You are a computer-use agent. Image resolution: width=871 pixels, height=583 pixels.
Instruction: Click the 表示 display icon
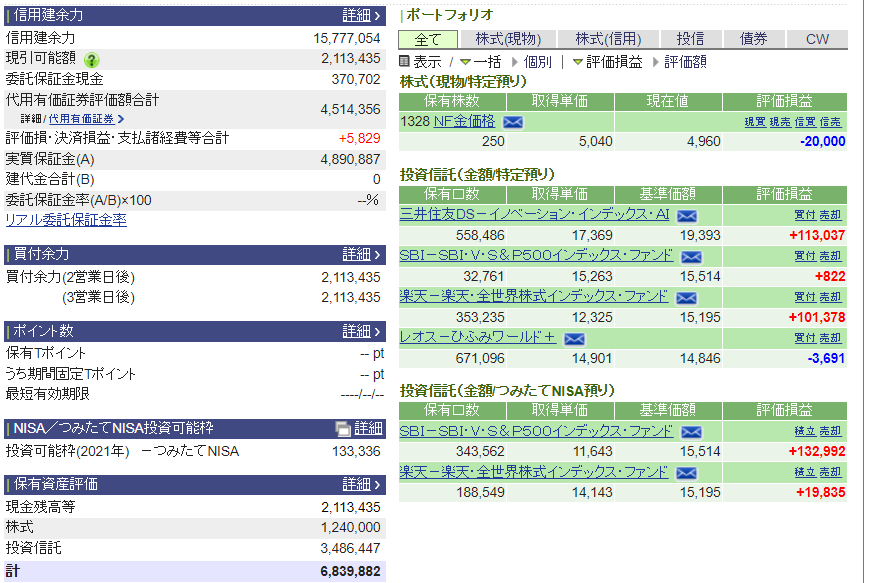(x=405, y=60)
